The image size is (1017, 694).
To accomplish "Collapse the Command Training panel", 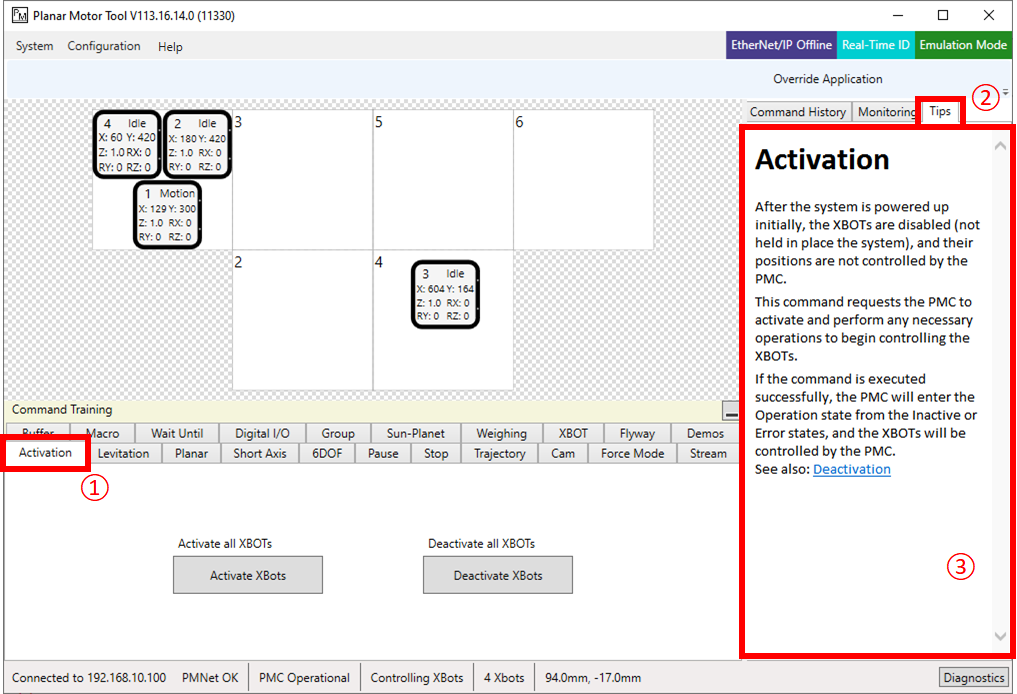I will pos(731,411).
